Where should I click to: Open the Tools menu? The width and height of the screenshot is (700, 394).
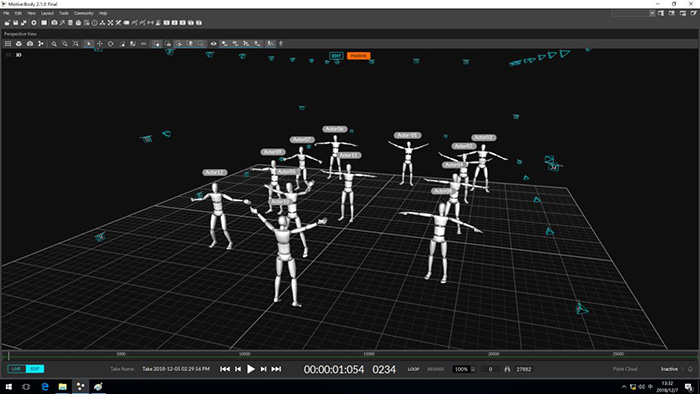(x=64, y=13)
